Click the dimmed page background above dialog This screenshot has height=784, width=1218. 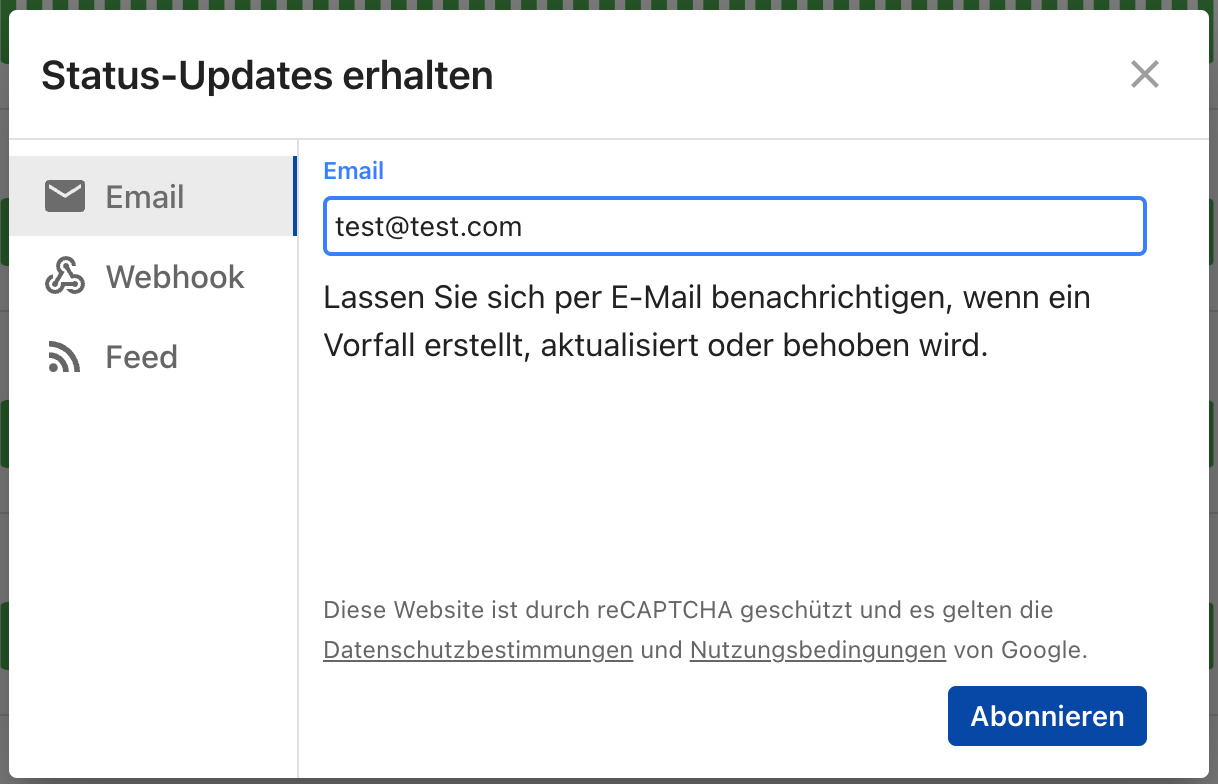609,4
